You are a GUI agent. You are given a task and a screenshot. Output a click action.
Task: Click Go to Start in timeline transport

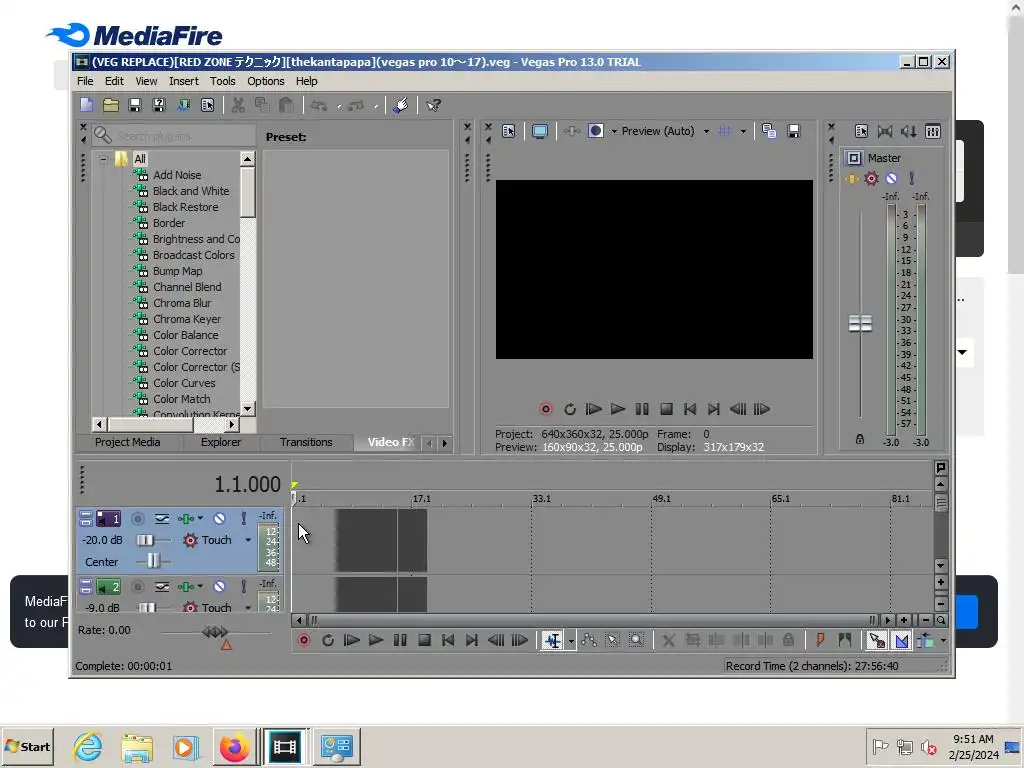[x=448, y=641]
